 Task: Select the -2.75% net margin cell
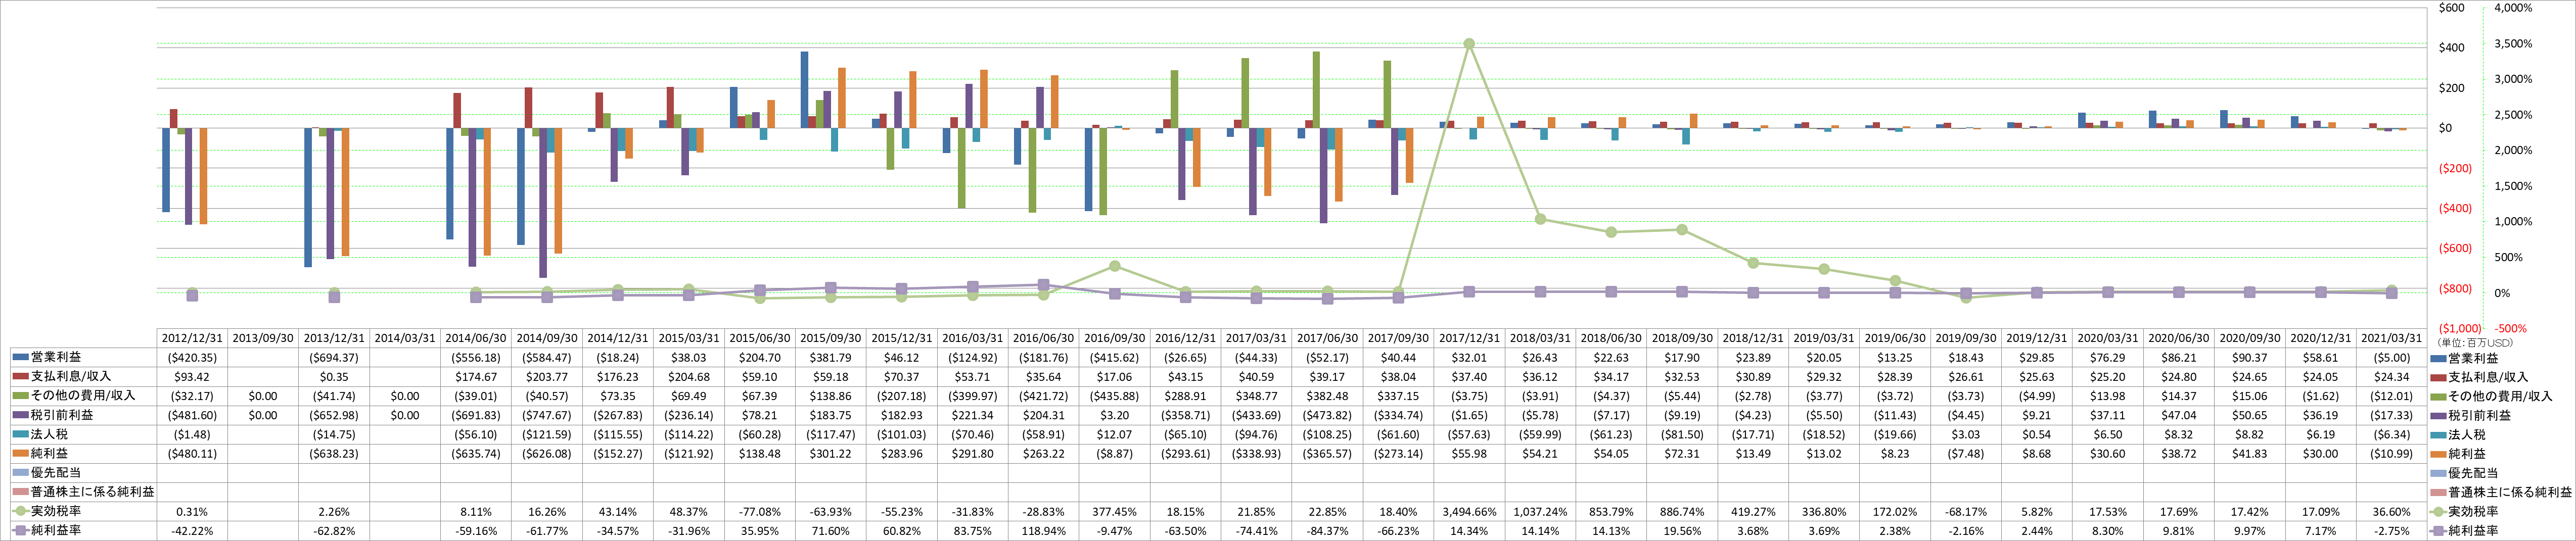2391,530
